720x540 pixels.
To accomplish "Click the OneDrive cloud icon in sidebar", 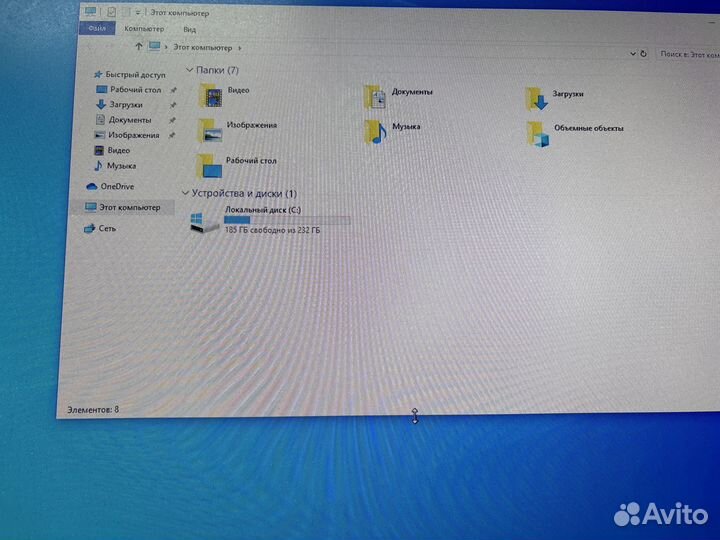I will [x=91, y=186].
